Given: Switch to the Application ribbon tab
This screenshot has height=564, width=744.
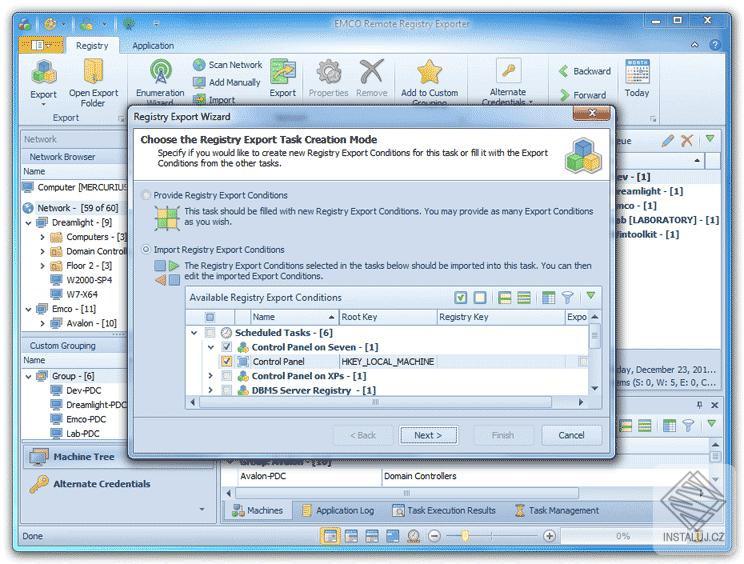Looking at the screenshot, I should click(153, 46).
